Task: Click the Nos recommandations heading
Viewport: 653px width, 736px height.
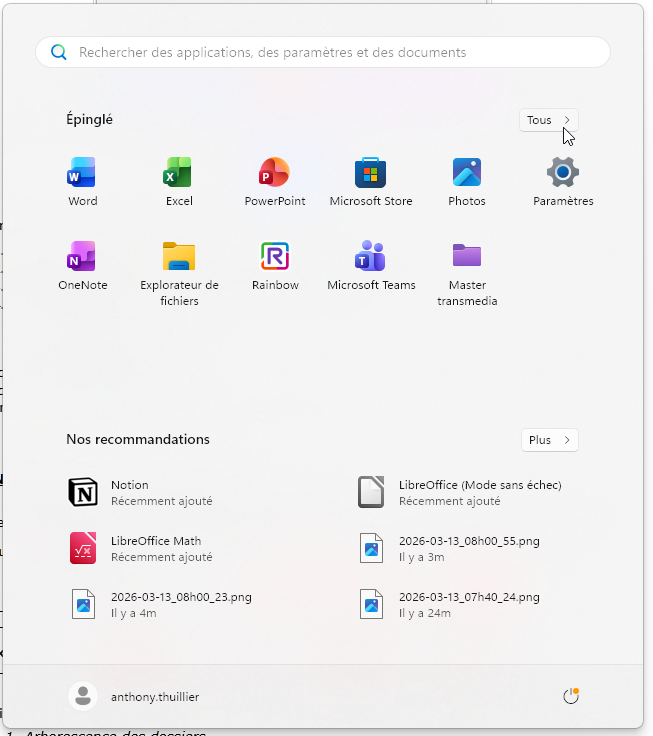Action: (138, 439)
